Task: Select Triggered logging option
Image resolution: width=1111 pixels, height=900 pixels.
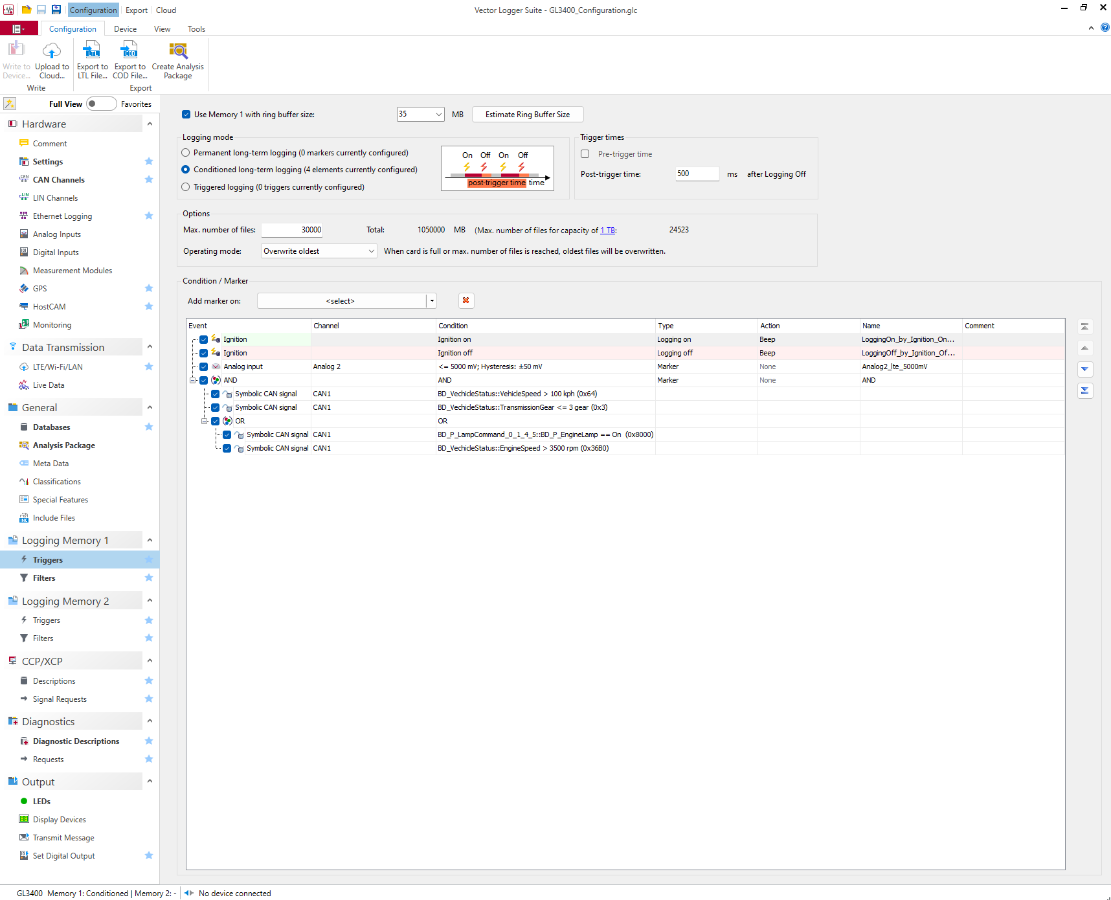Action: pos(186,187)
